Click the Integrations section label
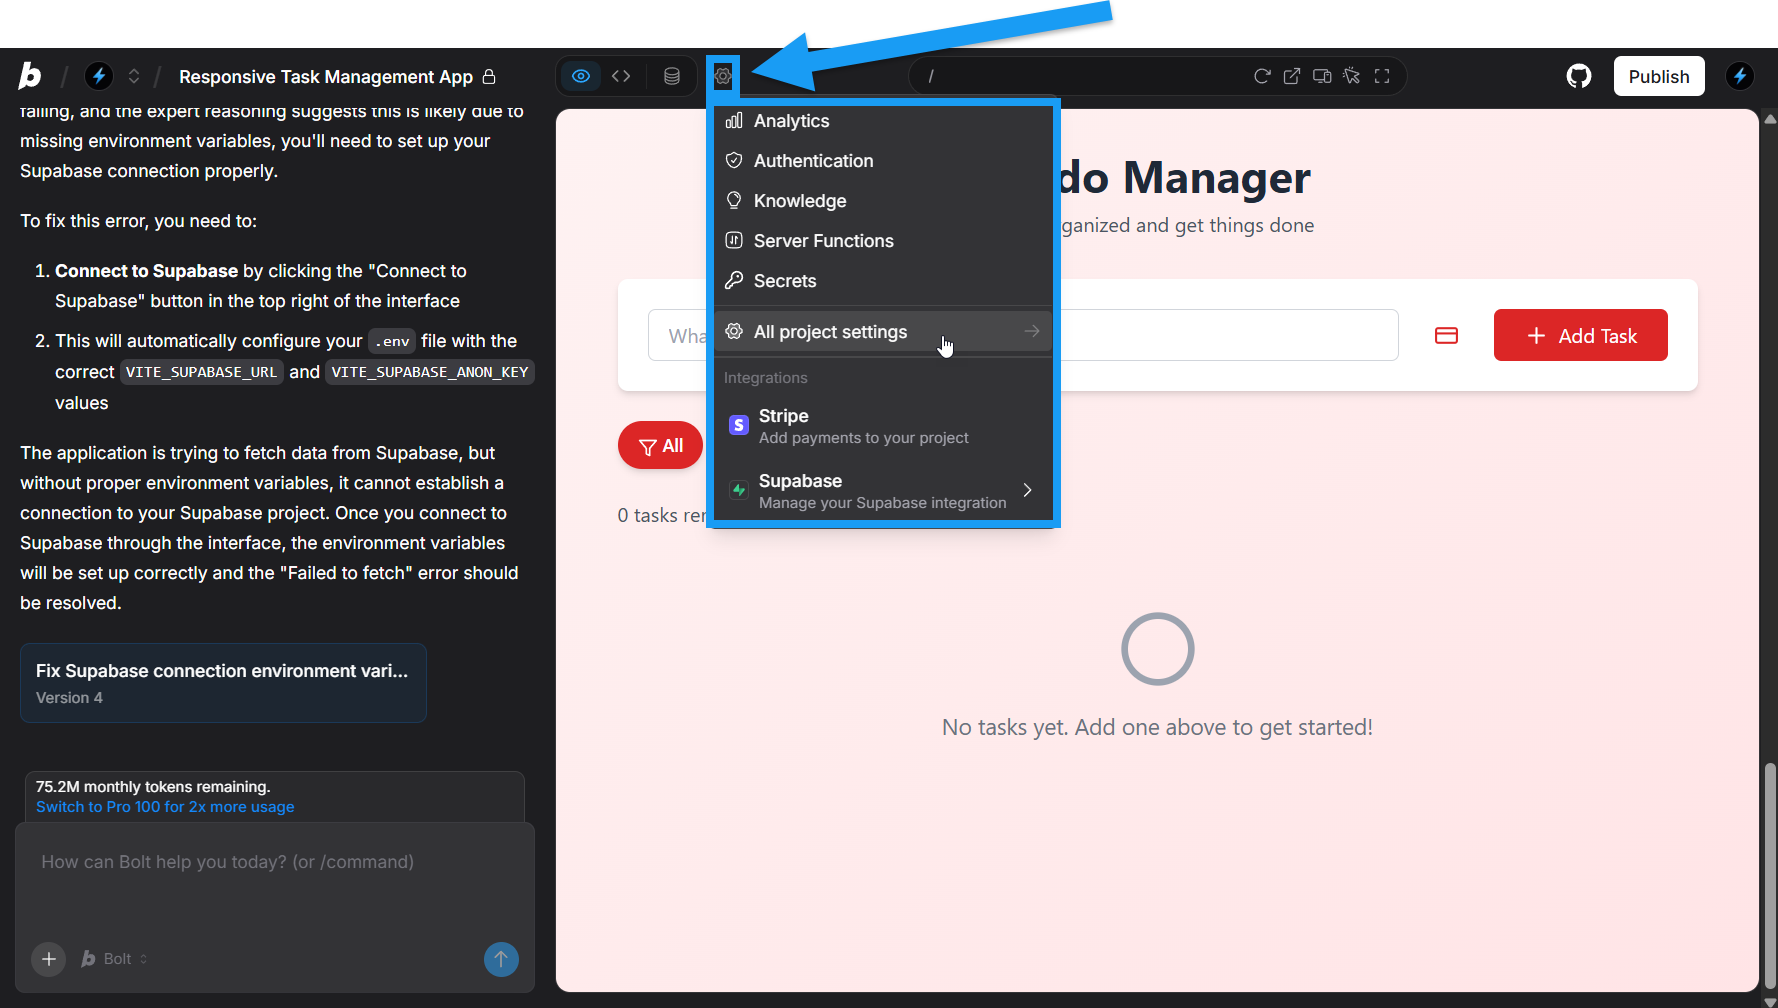Image resolution: width=1778 pixels, height=1008 pixels. (765, 378)
